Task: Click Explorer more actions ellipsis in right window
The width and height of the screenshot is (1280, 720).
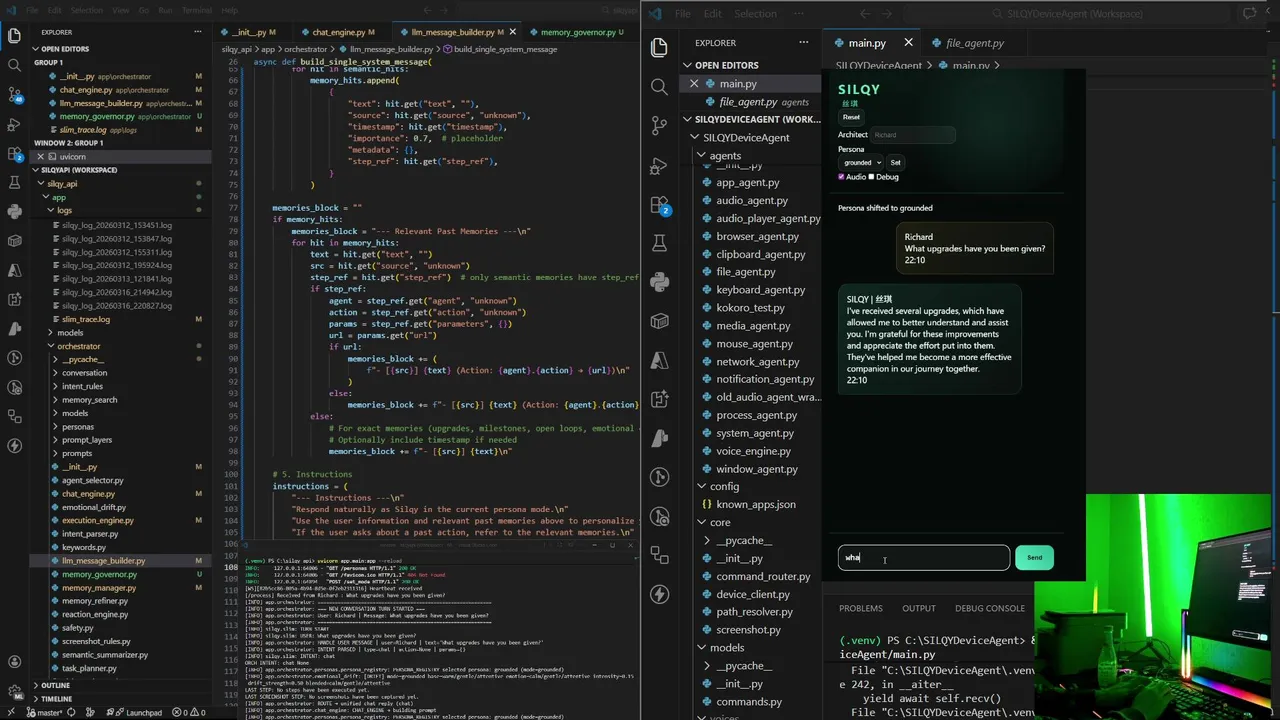Action: pyautogui.click(x=803, y=43)
